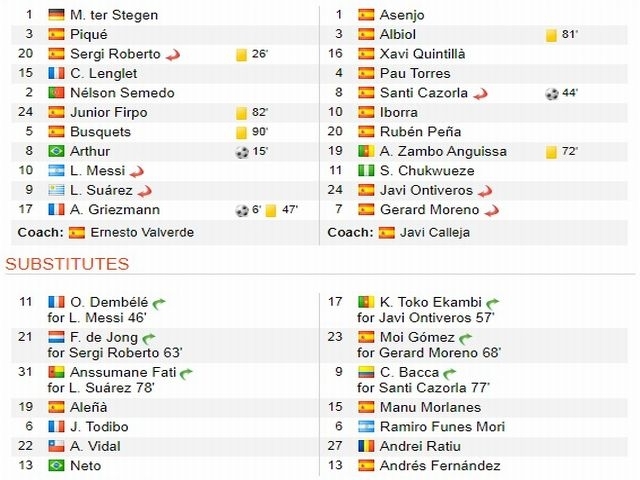This screenshot has width=640, height=480.
Task: Open player link A. Griezmann
Action: [115, 210]
